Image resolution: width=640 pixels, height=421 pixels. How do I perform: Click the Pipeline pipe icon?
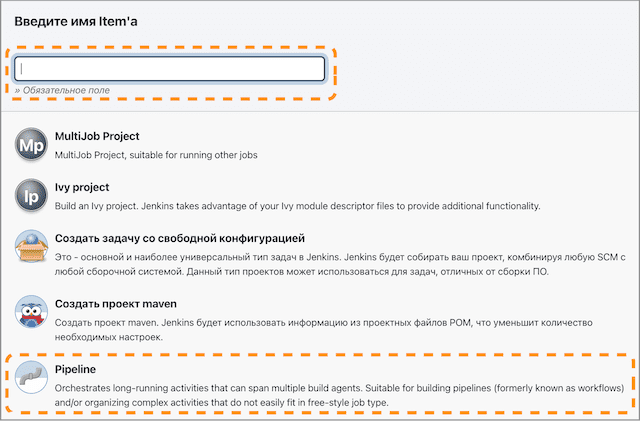coord(31,378)
